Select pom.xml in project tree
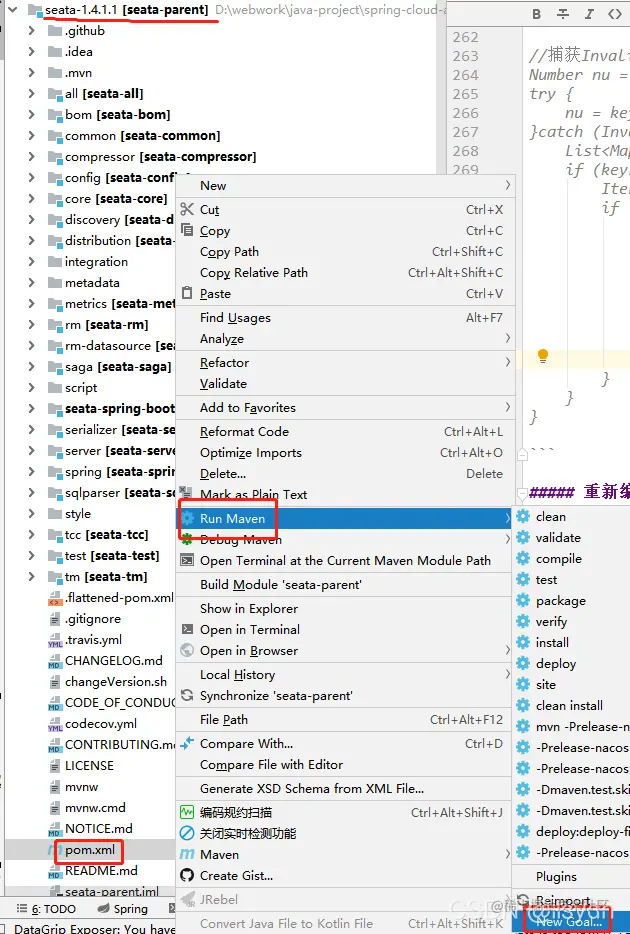Screen dimensions: 630x934 [90, 849]
